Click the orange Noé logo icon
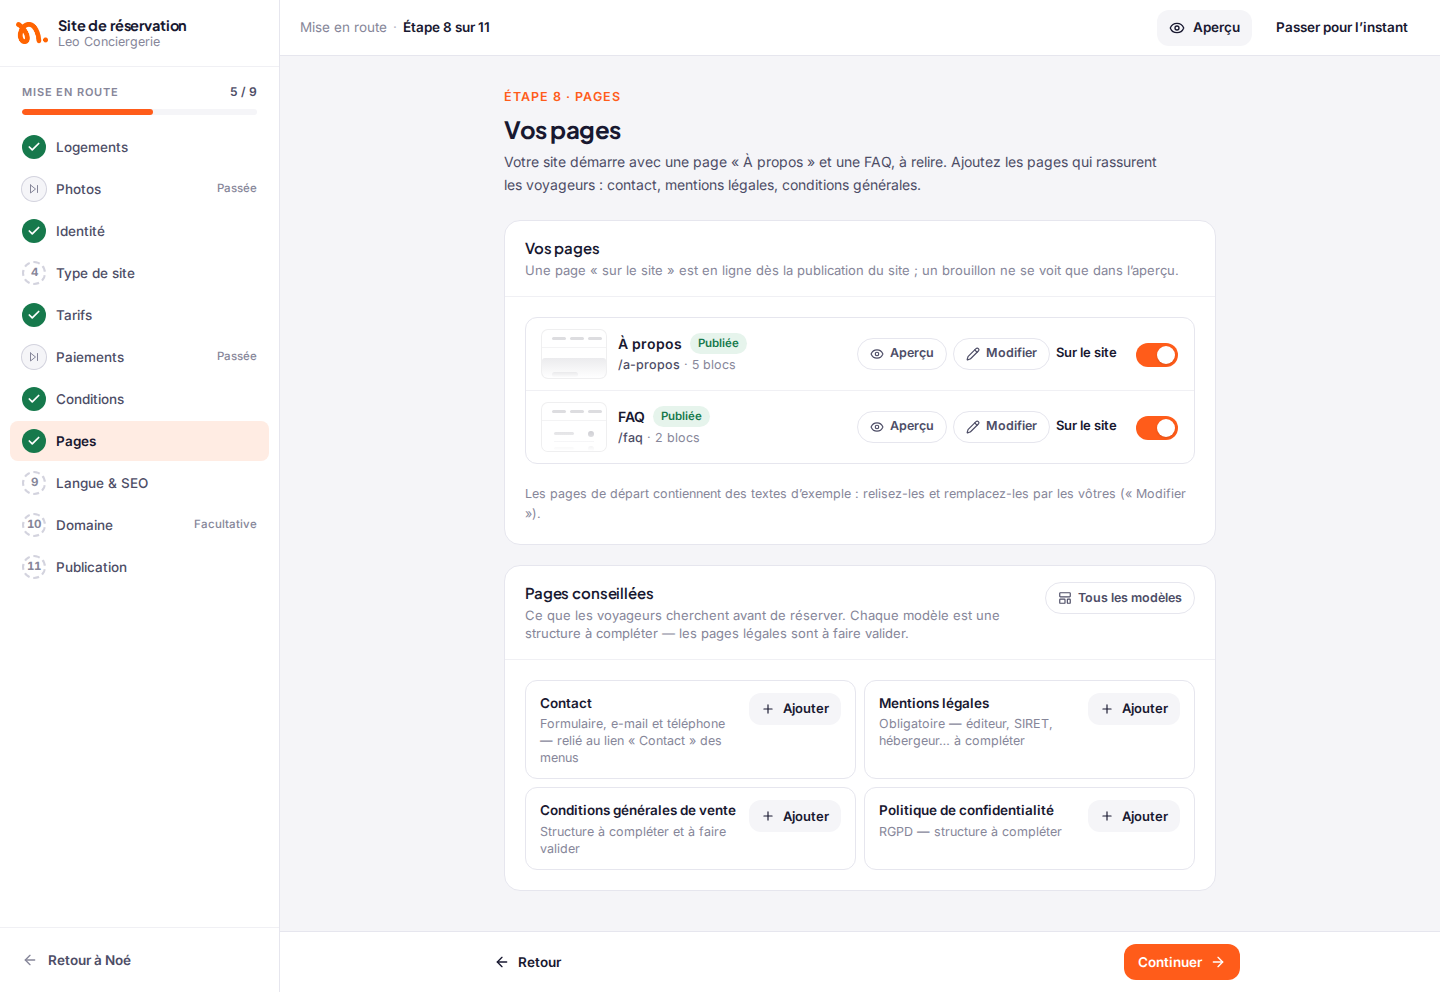The image size is (1440, 992). point(31,33)
